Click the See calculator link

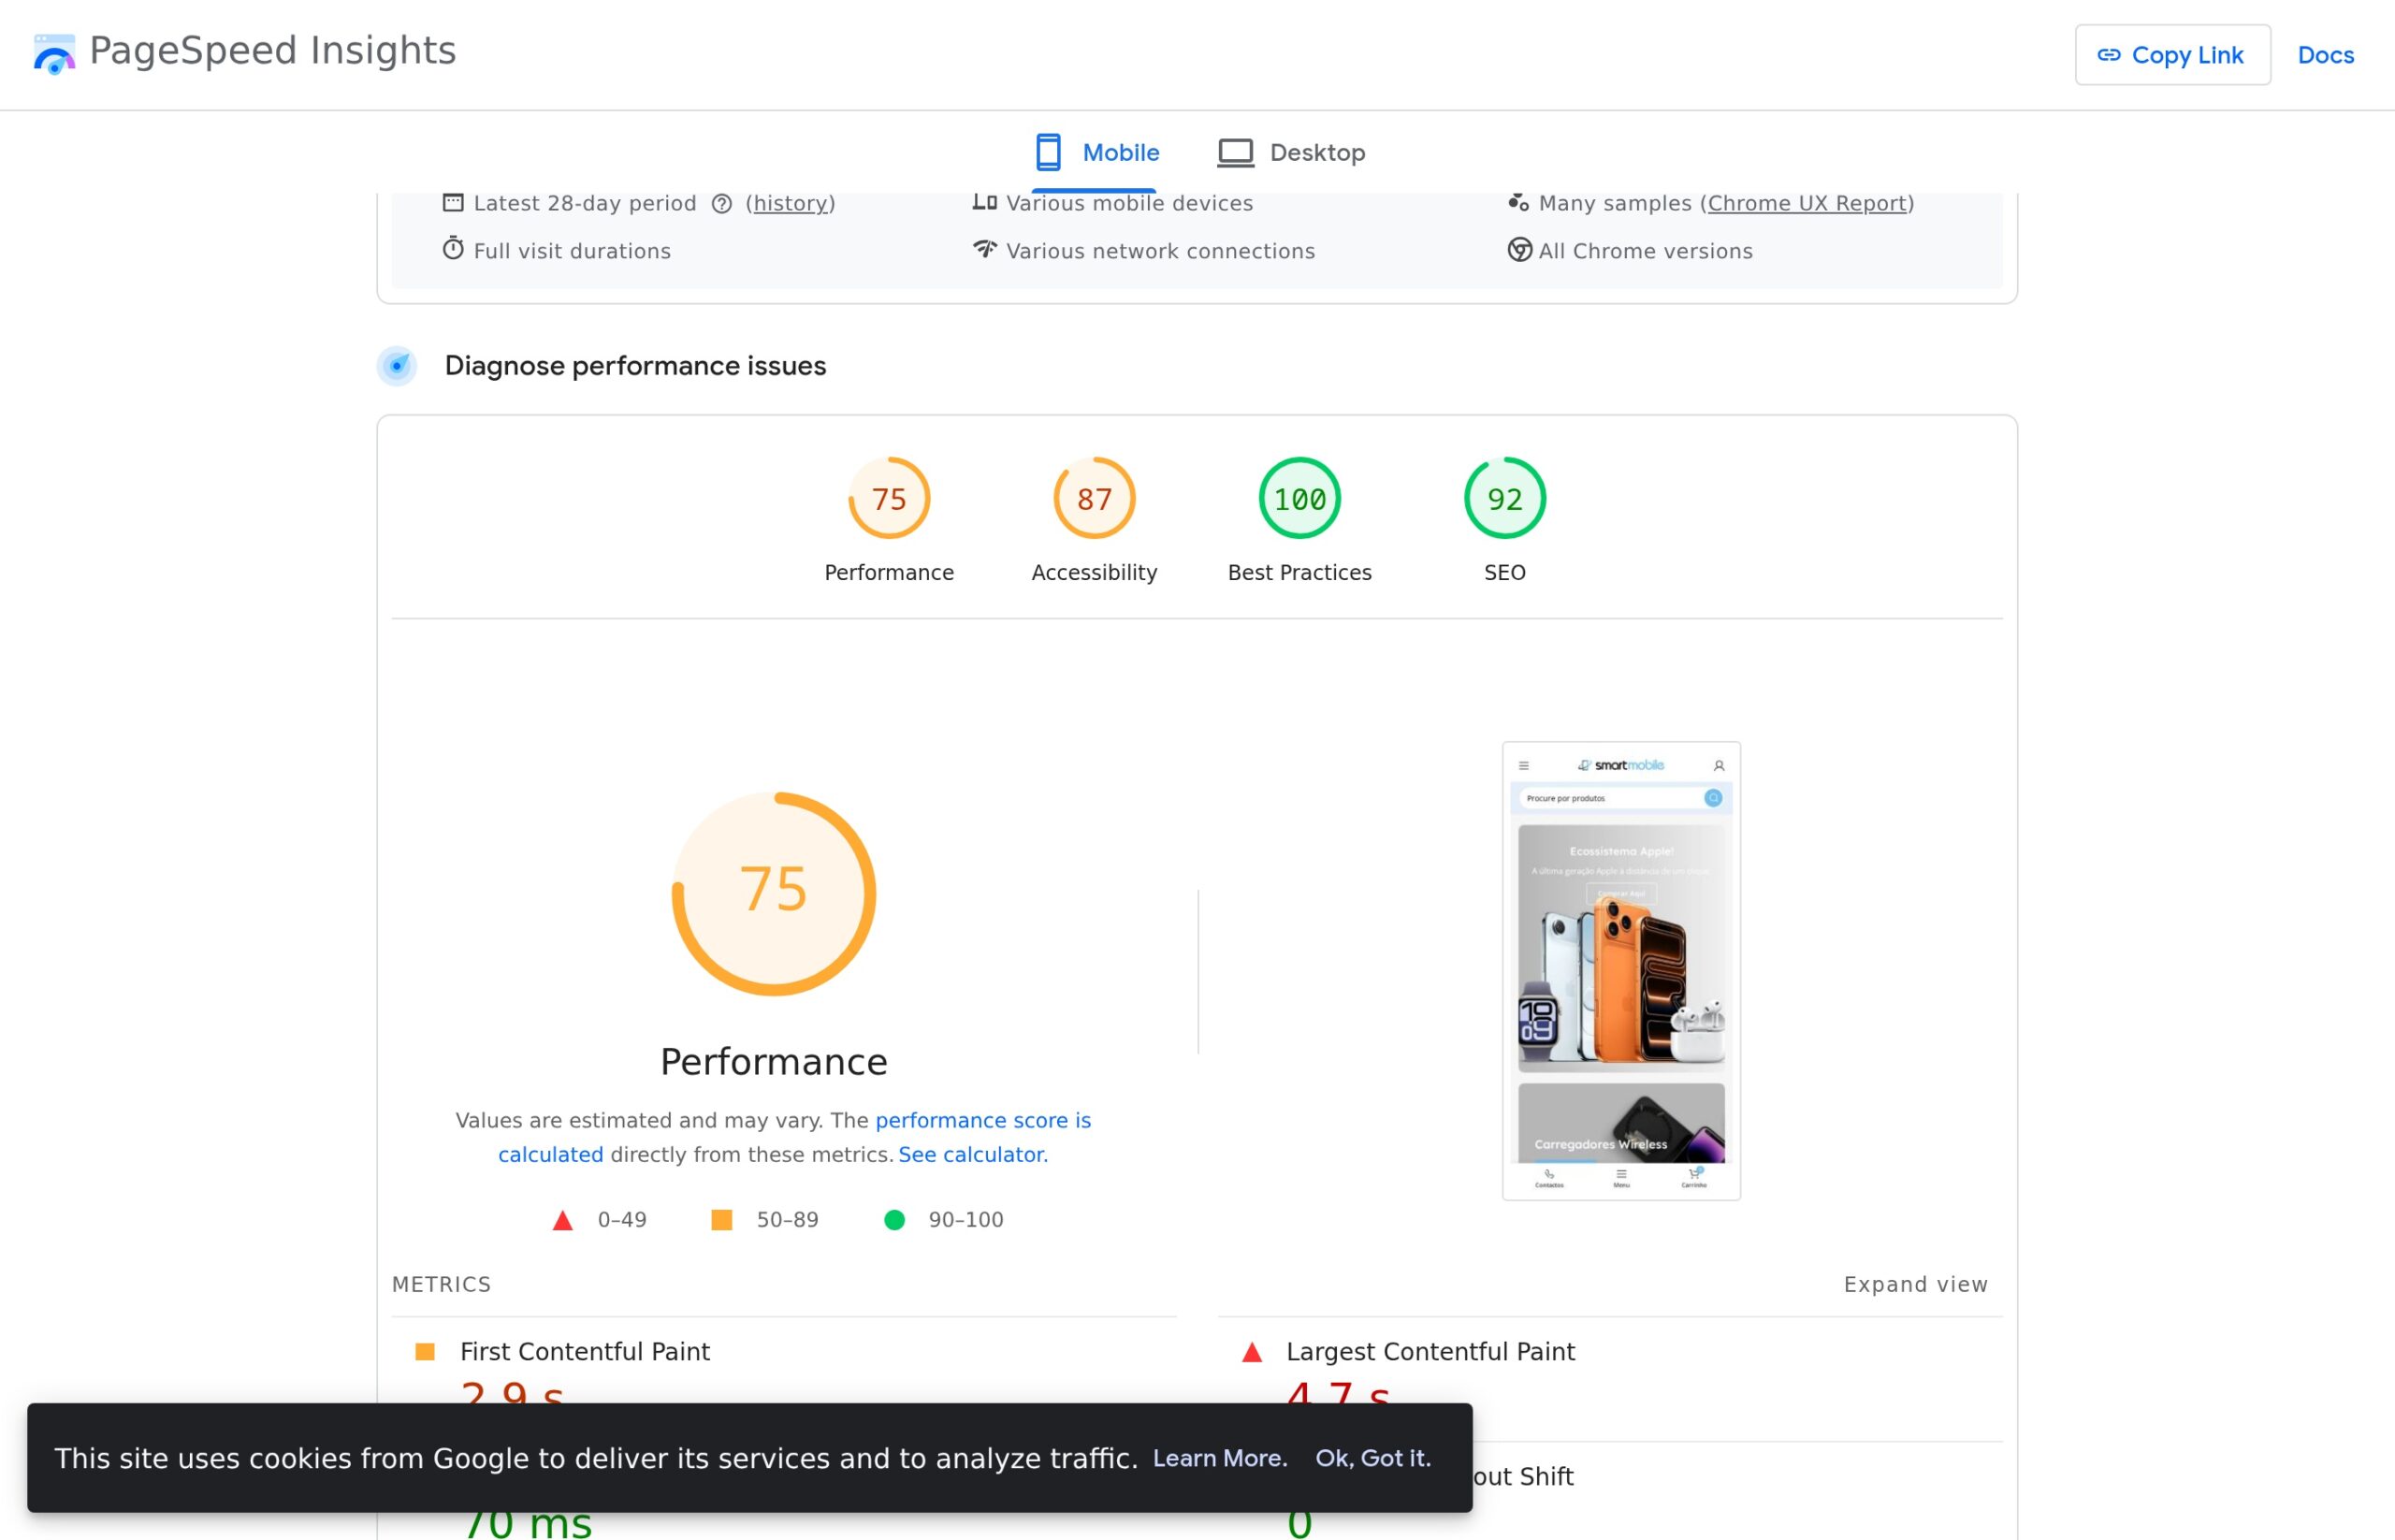[971, 1154]
